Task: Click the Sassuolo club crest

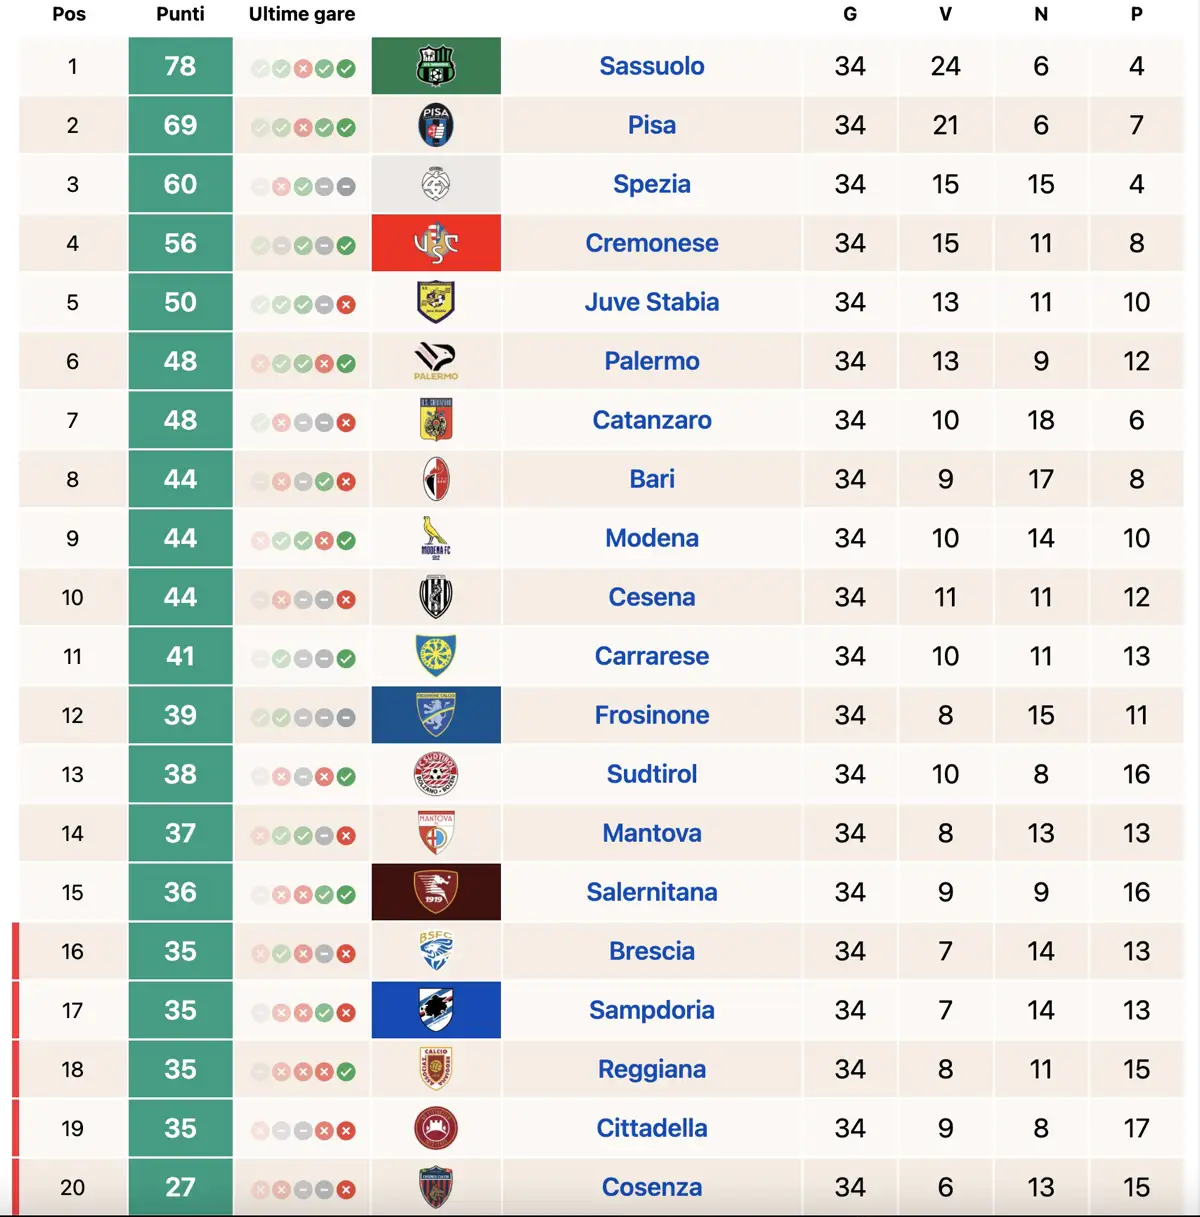Action: [x=436, y=66]
